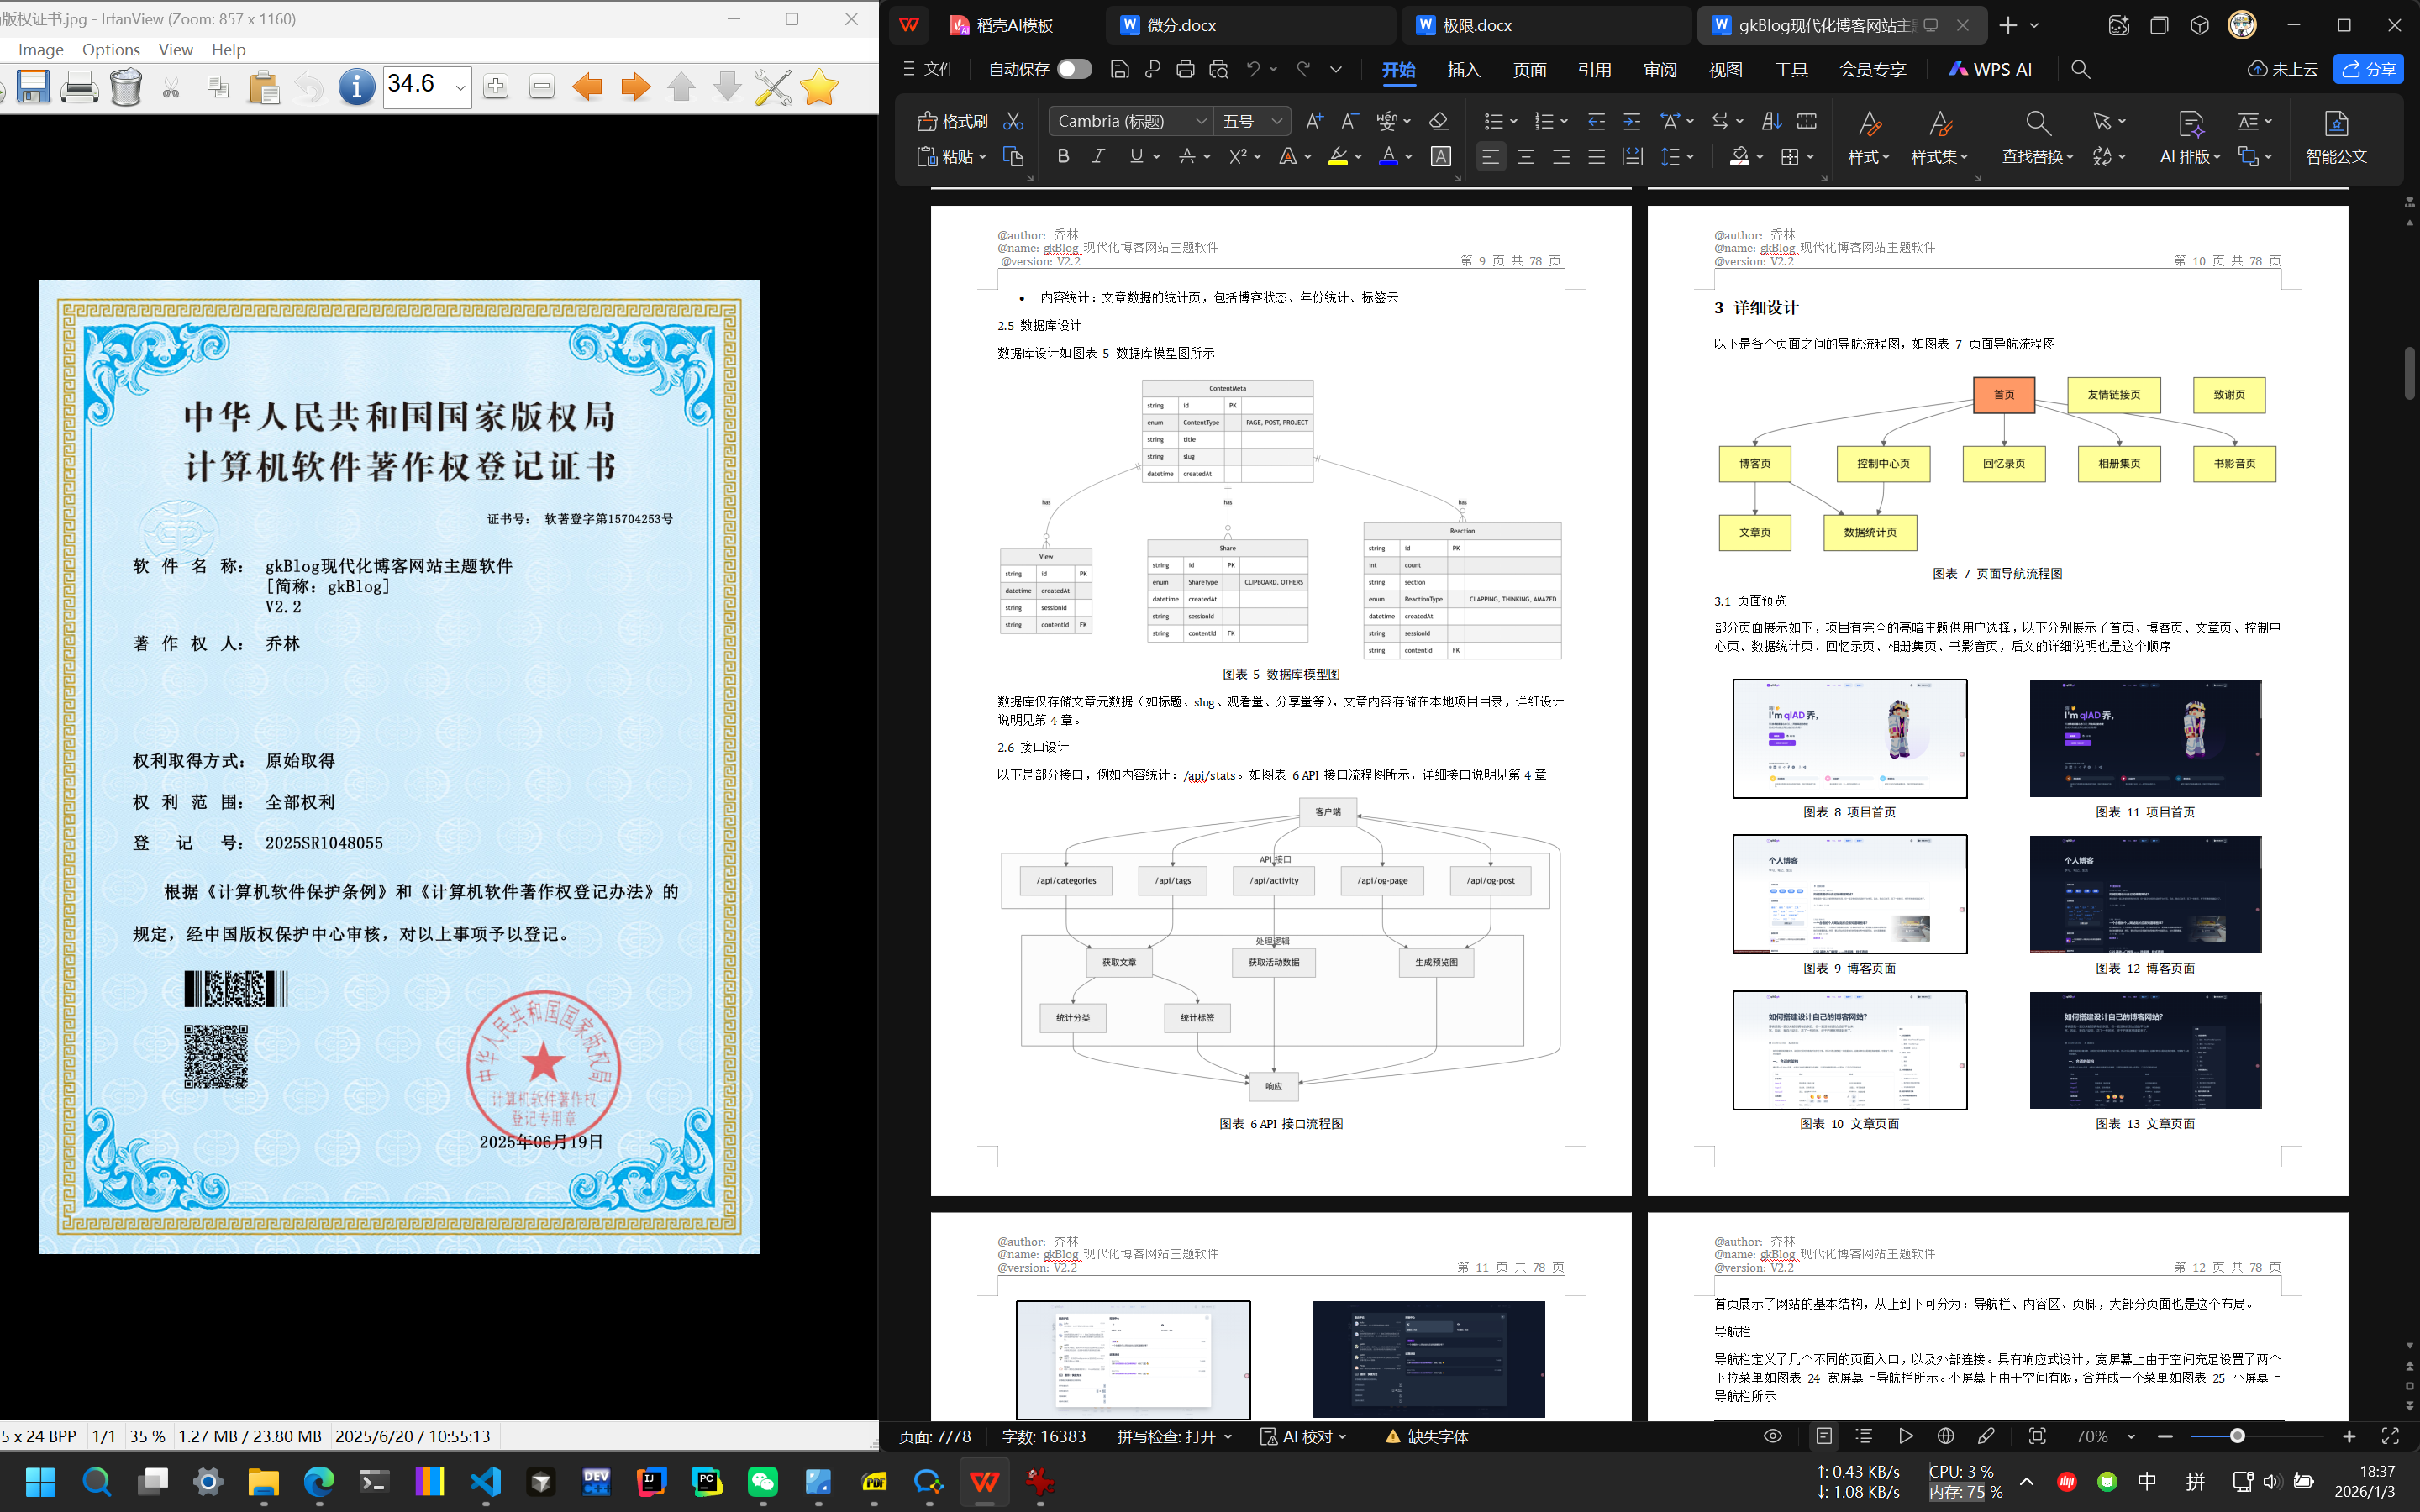
Task: Click IrfanView delete trash icon
Action: point(126,88)
